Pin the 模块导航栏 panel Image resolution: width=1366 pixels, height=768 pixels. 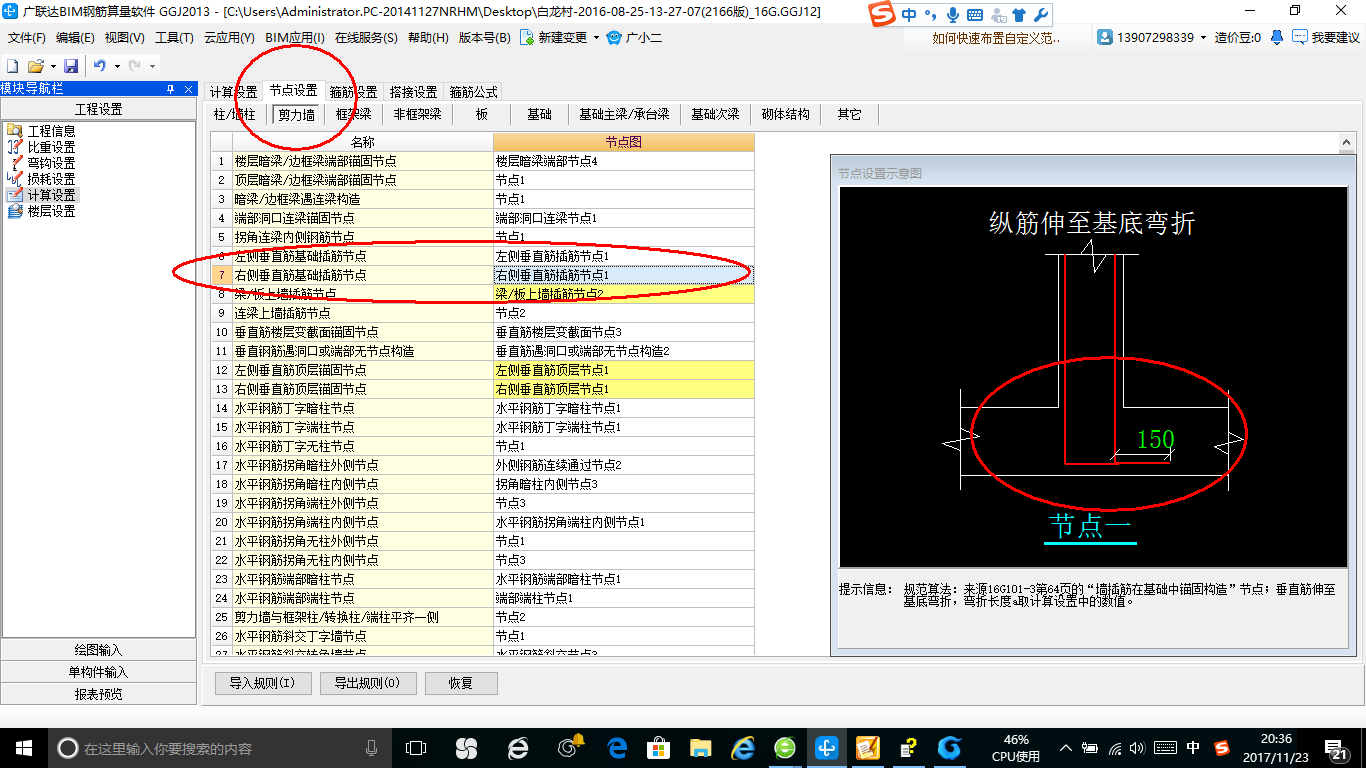[171, 89]
